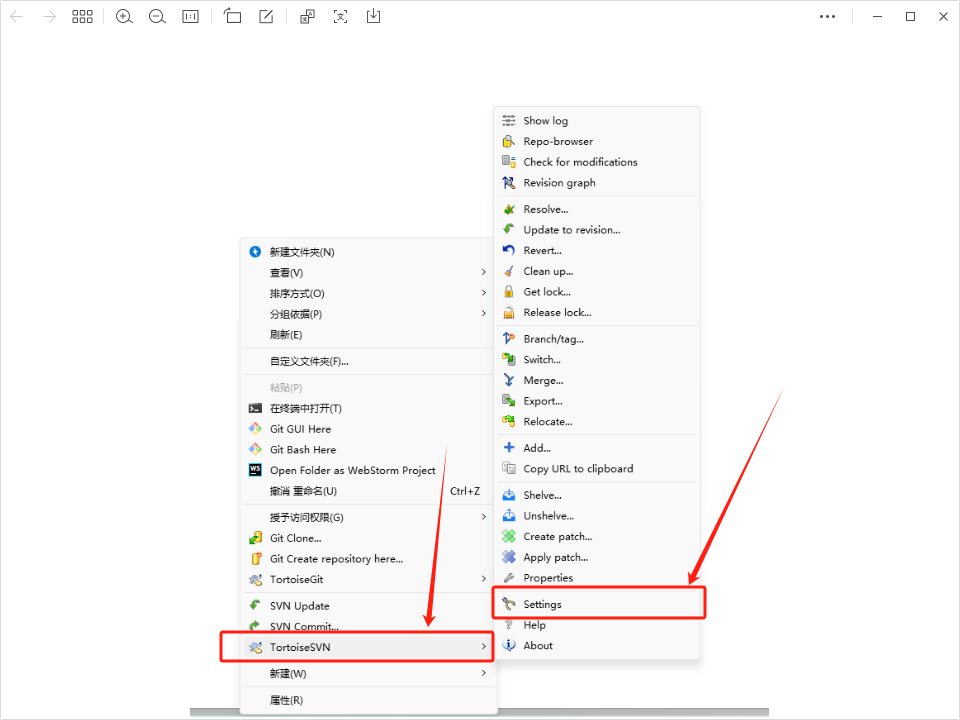Open the three-dot more options menu

pyautogui.click(x=827, y=17)
